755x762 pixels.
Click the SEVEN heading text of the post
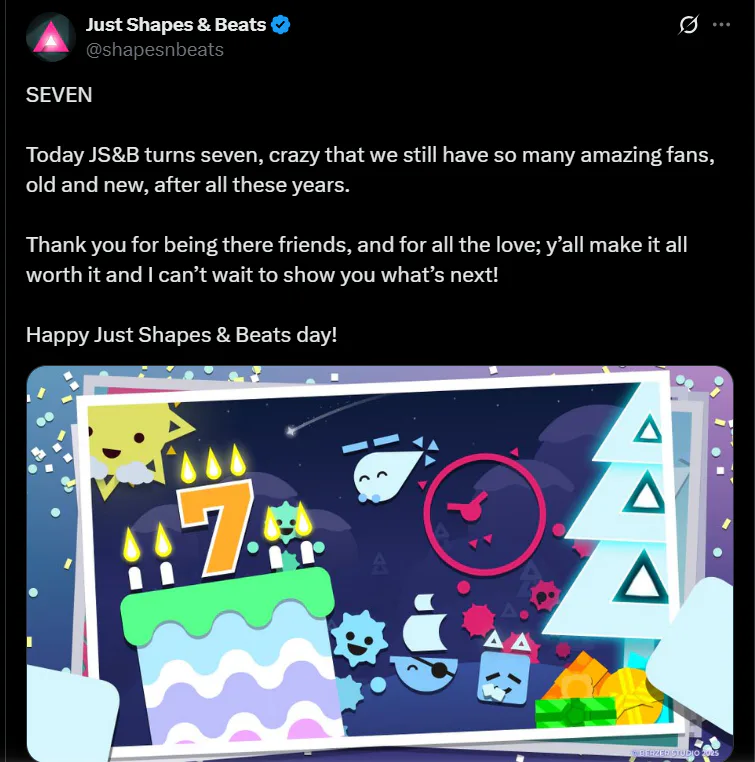(x=59, y=95)
